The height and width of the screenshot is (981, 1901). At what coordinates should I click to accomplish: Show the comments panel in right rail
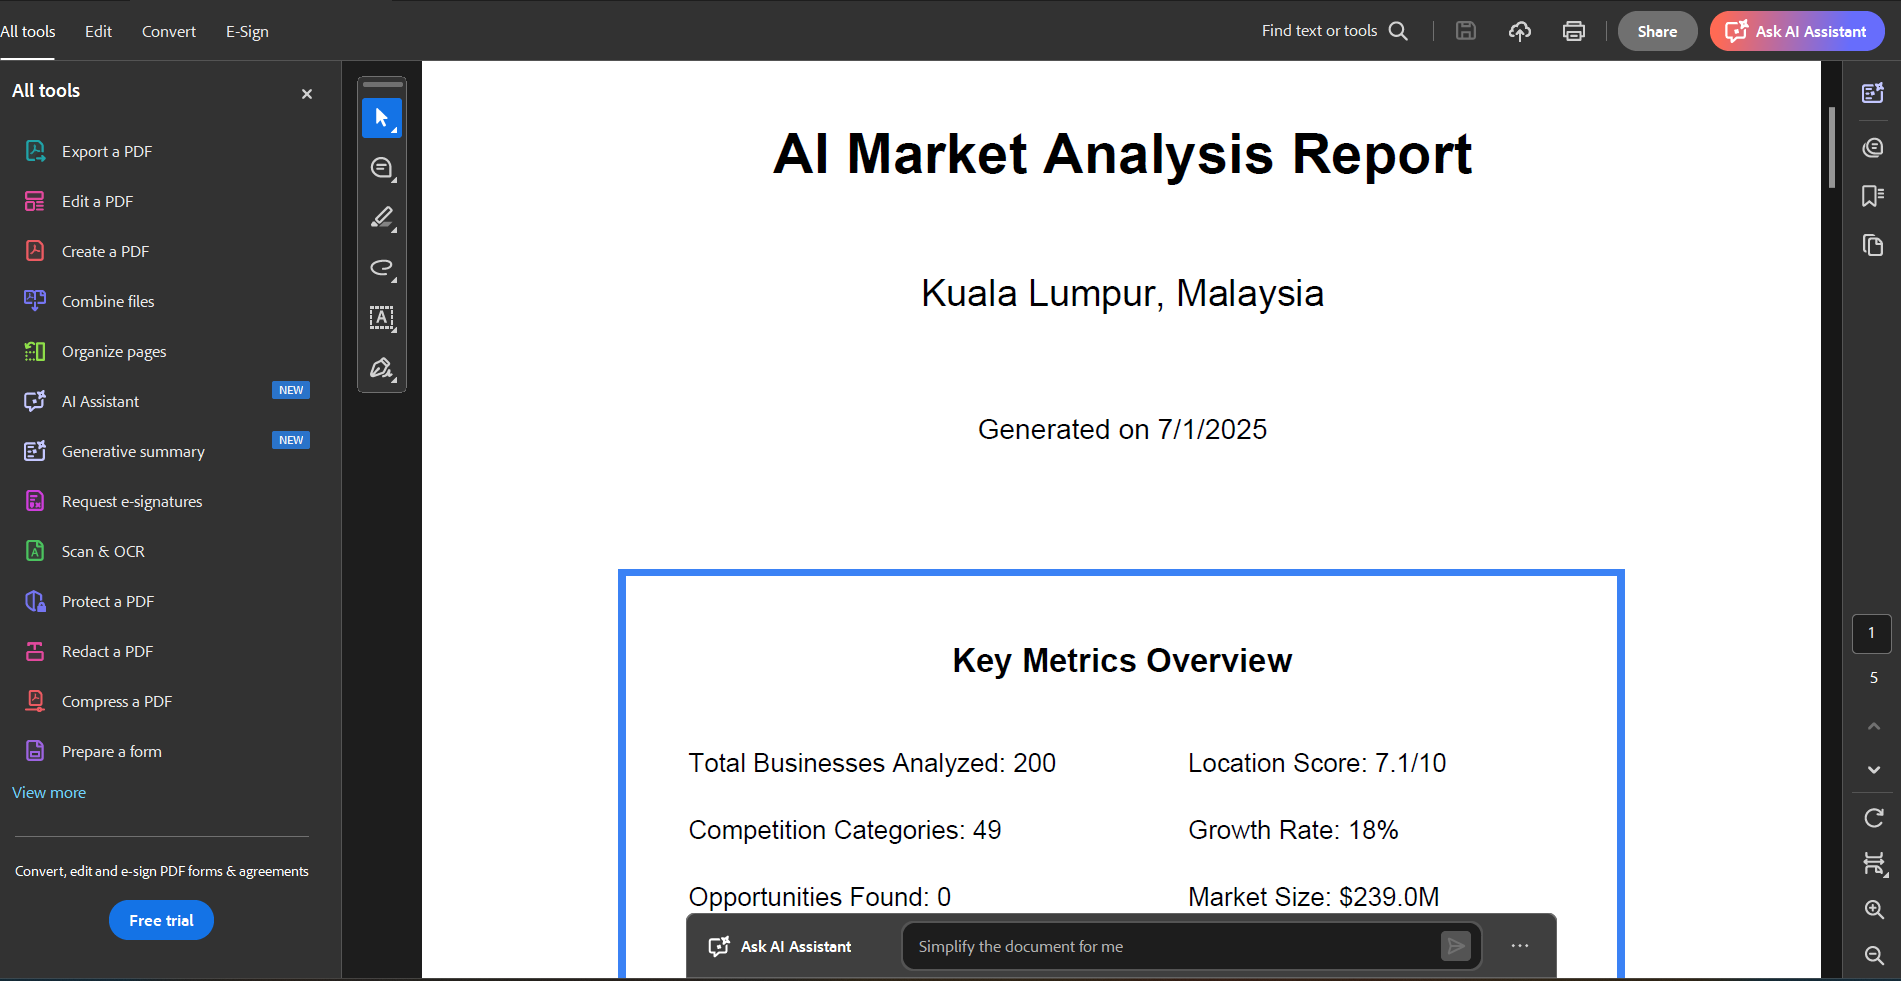click(x=1873, y=148)
